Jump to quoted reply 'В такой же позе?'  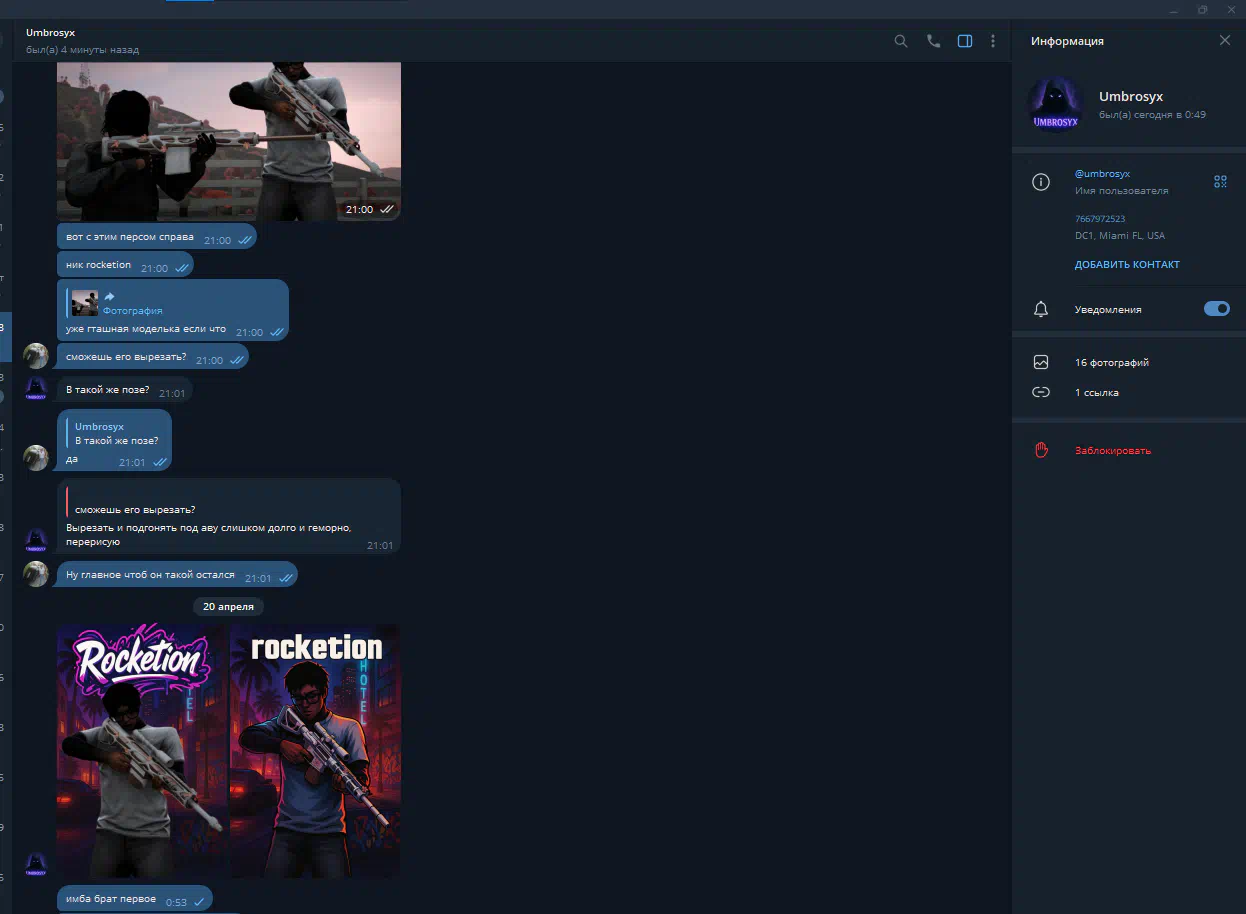pos(116,433)
